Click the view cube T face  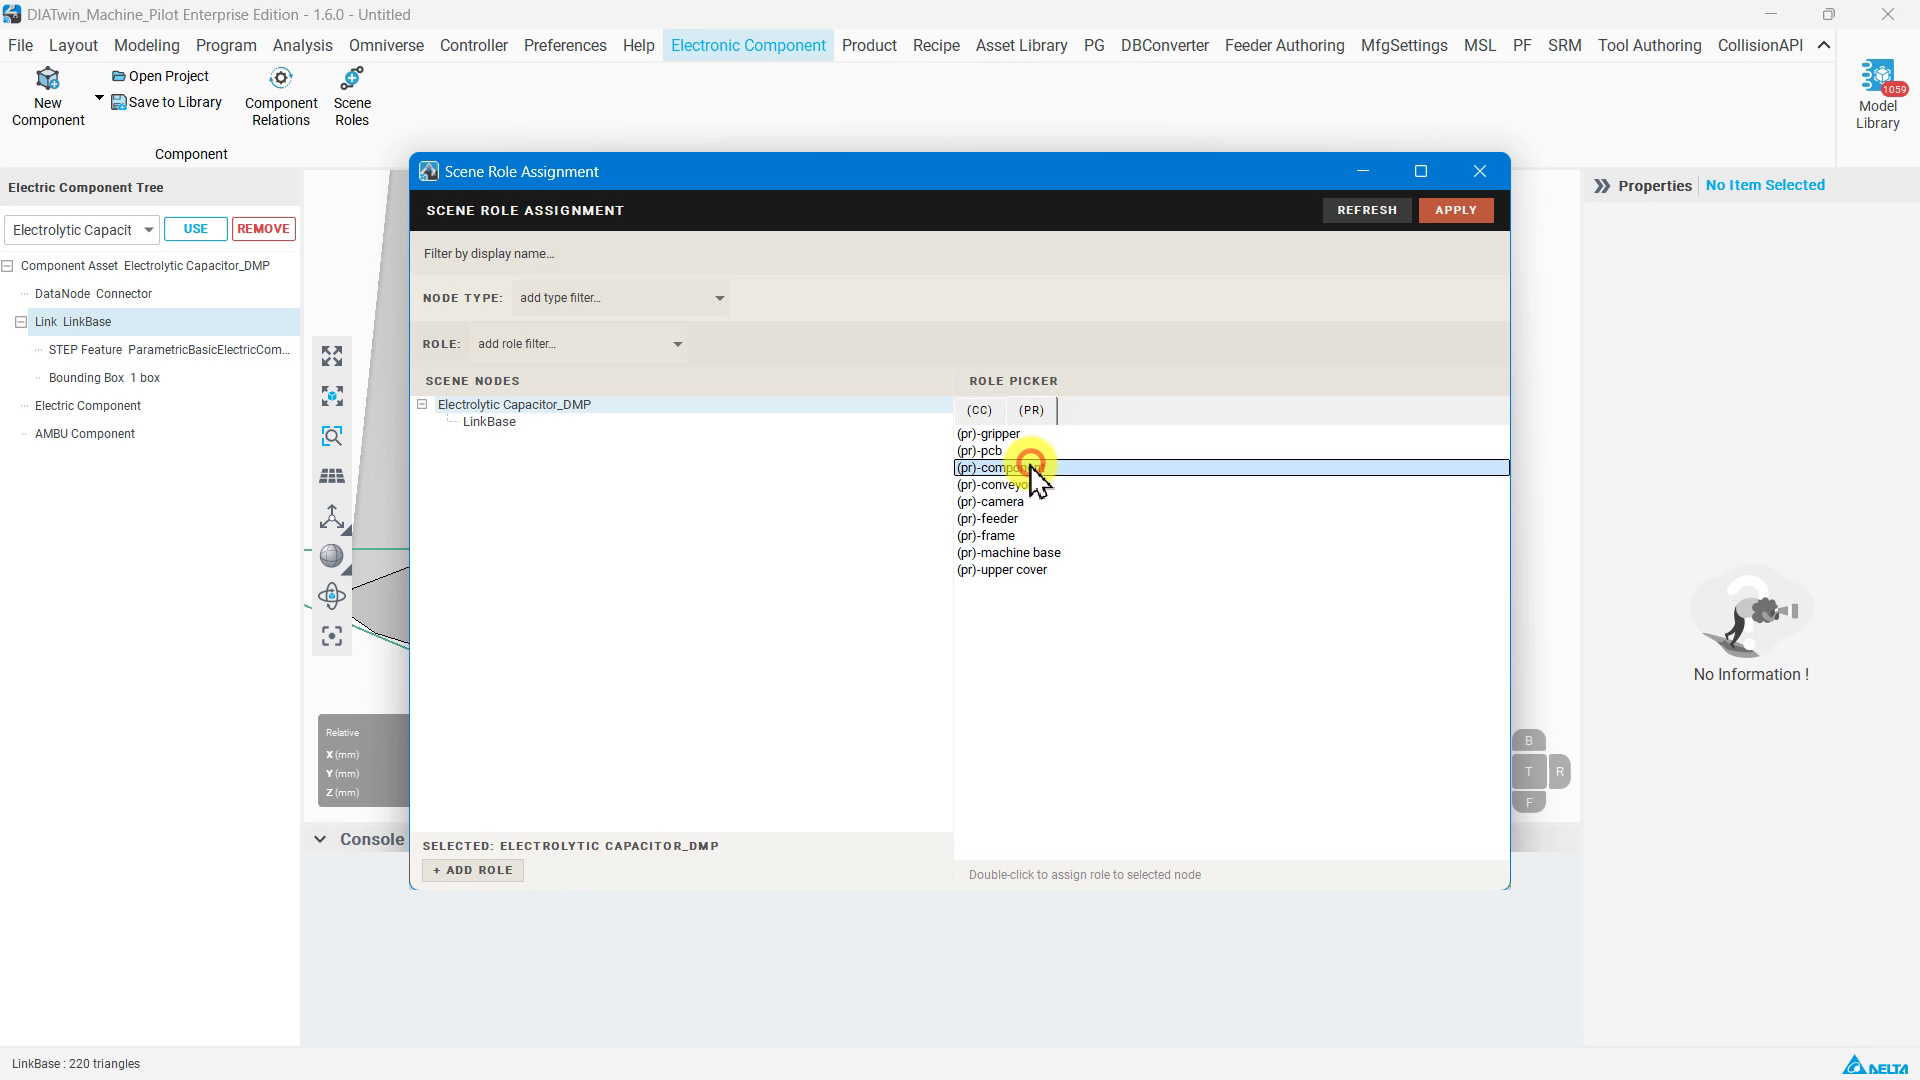coord(1528,772)
